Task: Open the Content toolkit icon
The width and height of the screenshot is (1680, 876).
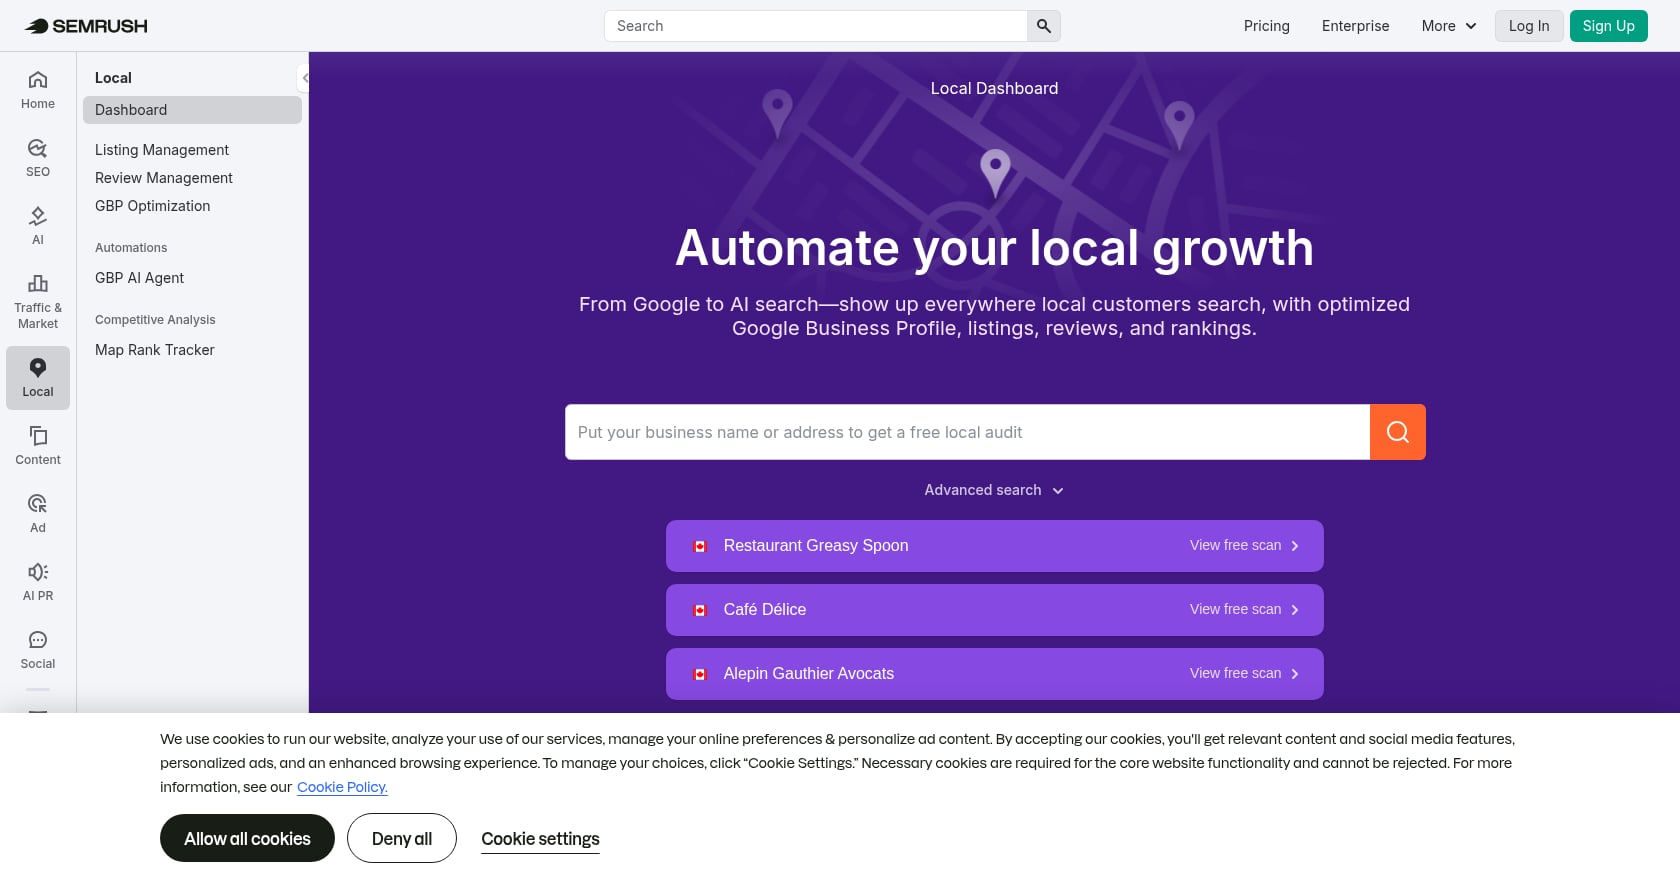Action: click(38, 446)
